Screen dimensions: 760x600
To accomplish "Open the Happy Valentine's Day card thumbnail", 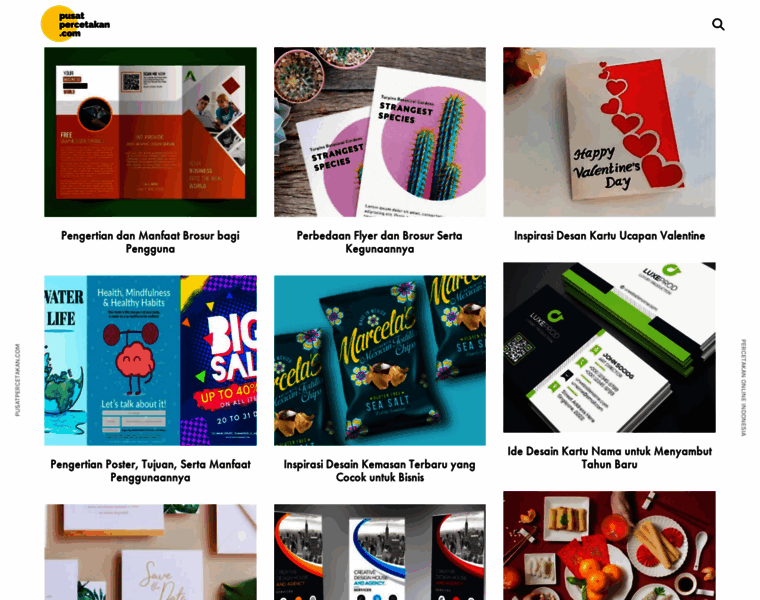I will pos(609,132).
